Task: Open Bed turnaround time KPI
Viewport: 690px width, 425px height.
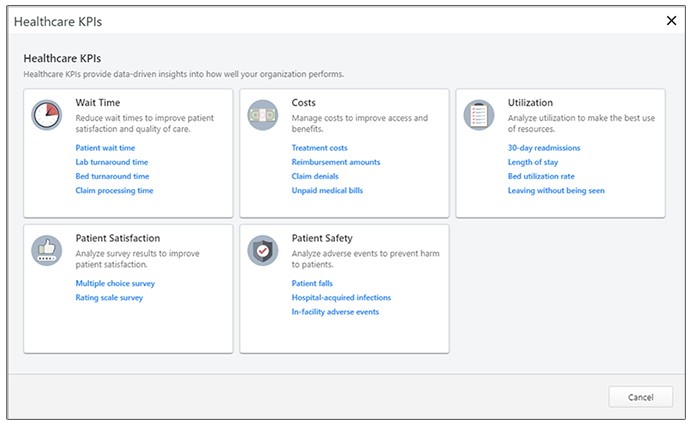Action: pyautogui.click(x=112, y=176)
